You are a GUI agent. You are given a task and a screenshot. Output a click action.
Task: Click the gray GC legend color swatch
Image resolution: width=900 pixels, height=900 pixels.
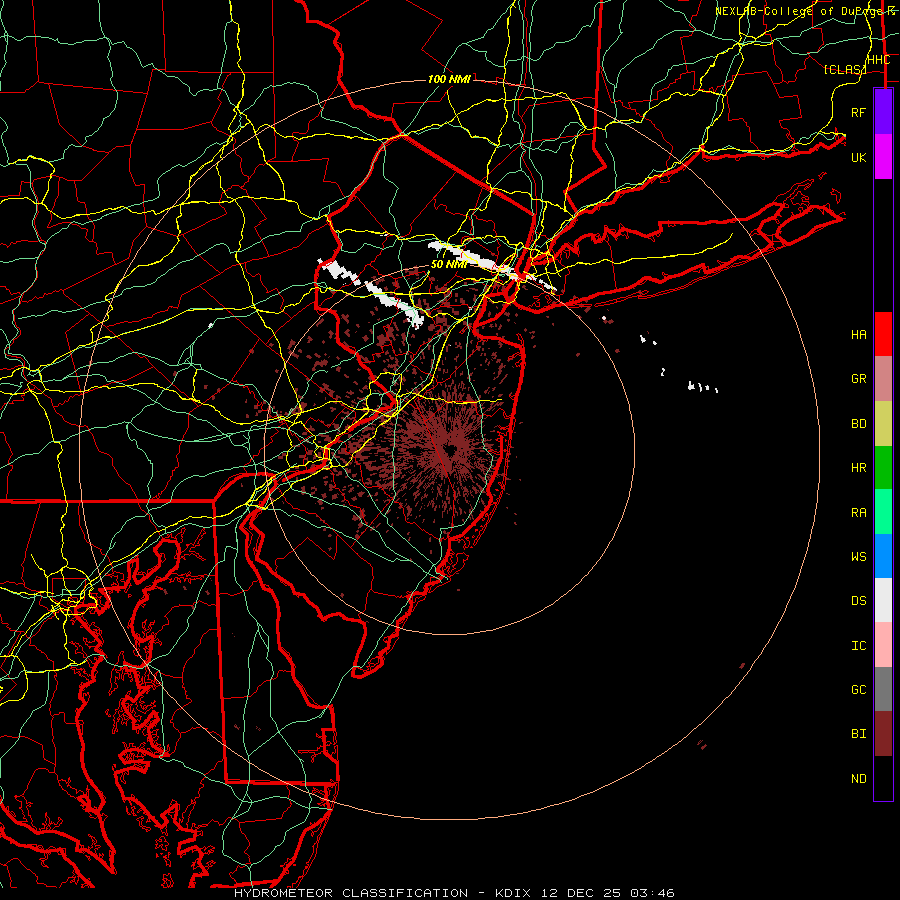tap(883, 689)
